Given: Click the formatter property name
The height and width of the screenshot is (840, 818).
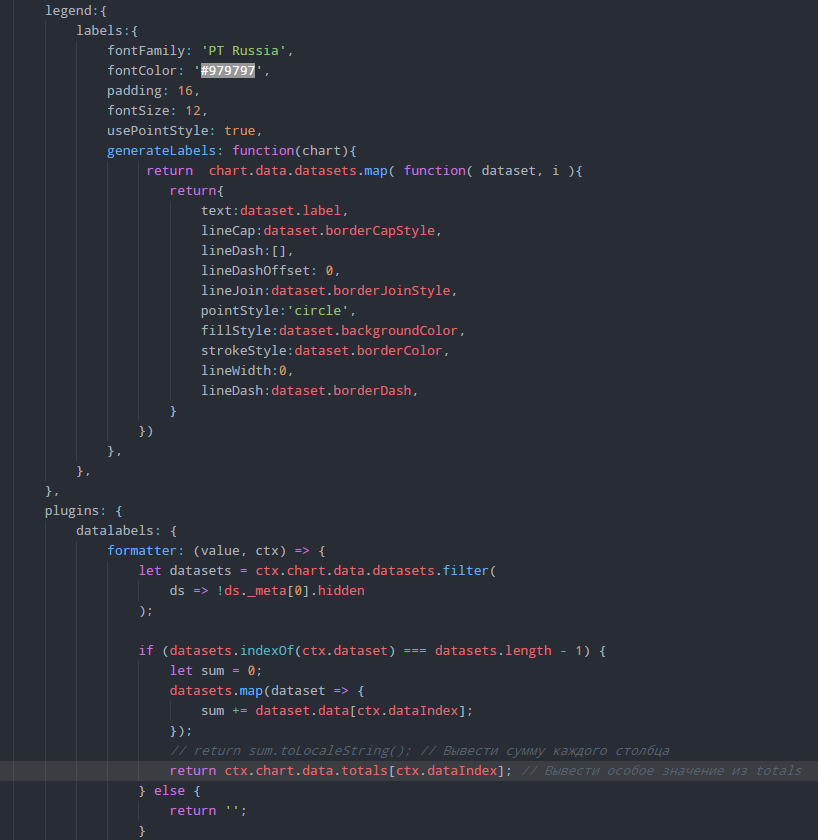Looking at the screenshot, I should click(146, 550).
